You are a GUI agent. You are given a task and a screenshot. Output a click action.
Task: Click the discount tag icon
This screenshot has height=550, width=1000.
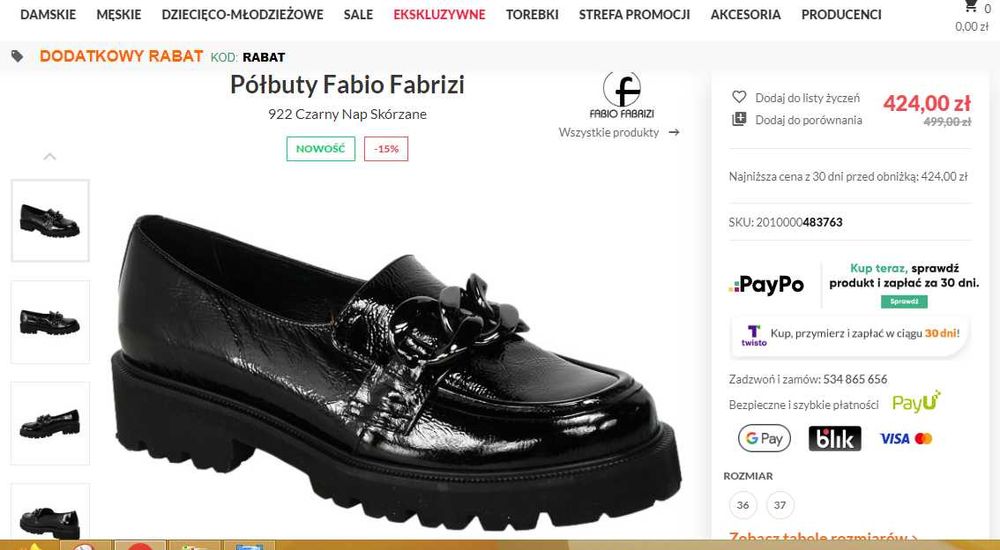pyautogui.click(x=17, y=56)
